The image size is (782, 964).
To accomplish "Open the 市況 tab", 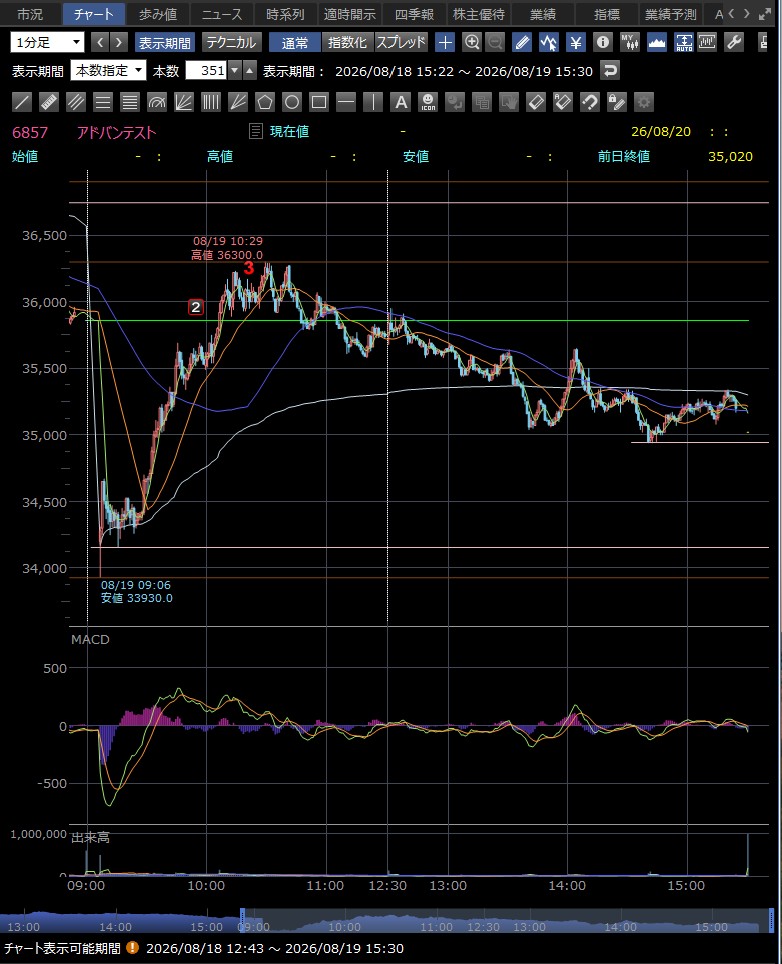I will coord(30,14).
